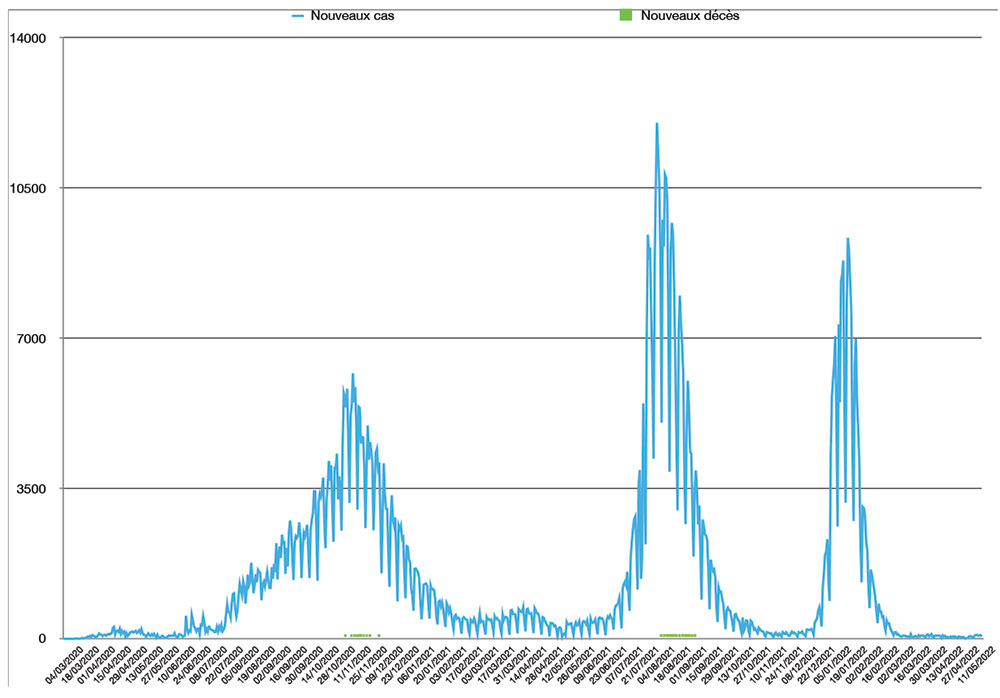Click the 3500 y-axis label
The width and height of the screenshot is (1000, 698).
[31, 488]
